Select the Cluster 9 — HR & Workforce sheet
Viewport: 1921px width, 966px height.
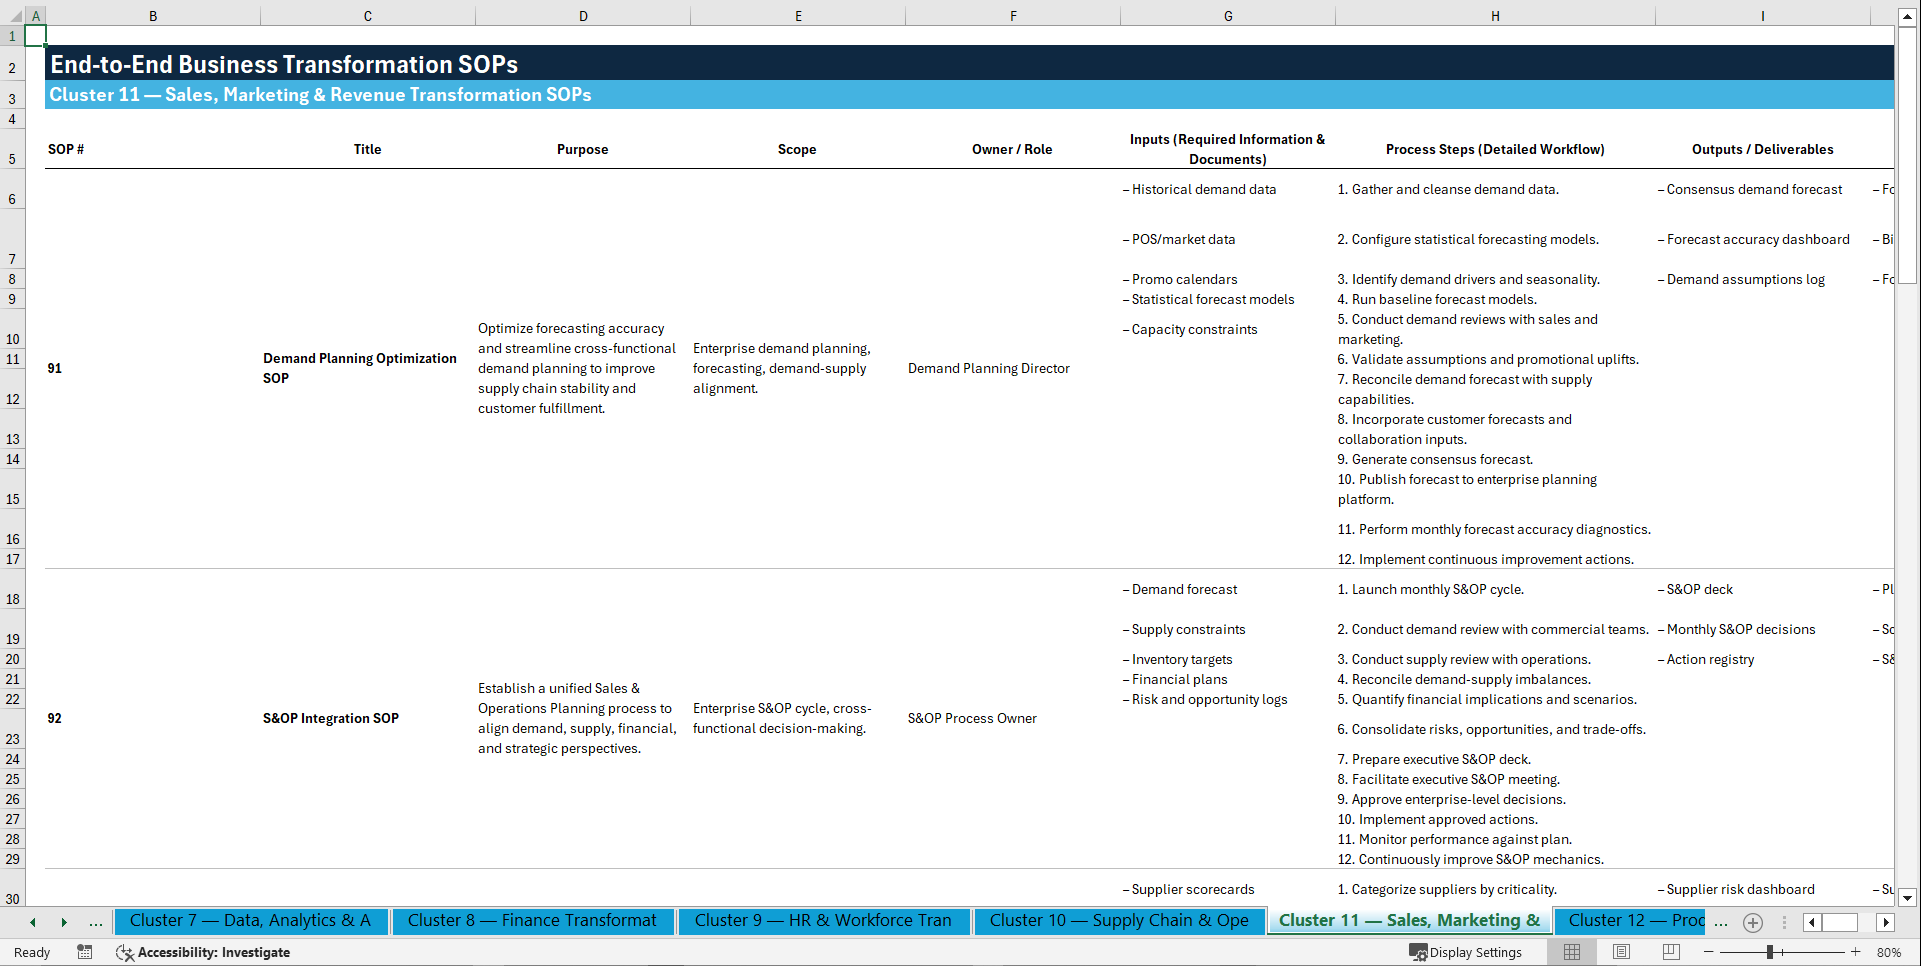pos(823,921)
